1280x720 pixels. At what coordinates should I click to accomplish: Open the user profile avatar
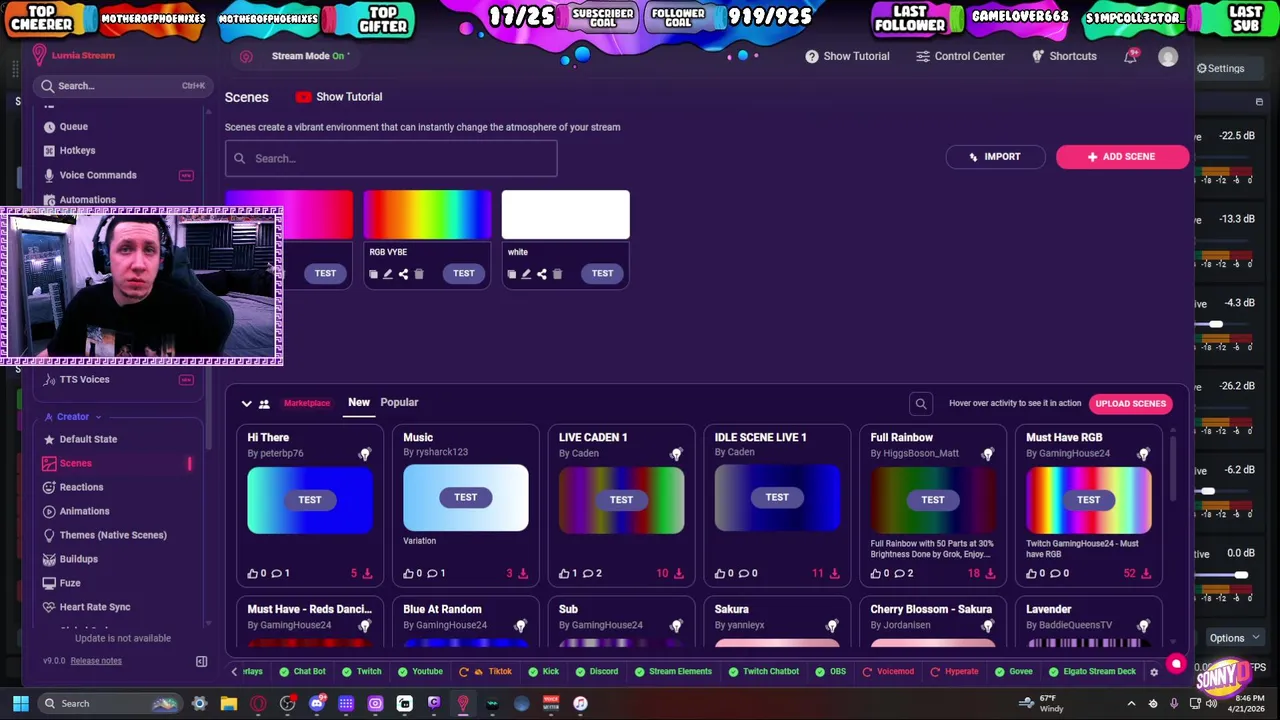pos(1168,57)
